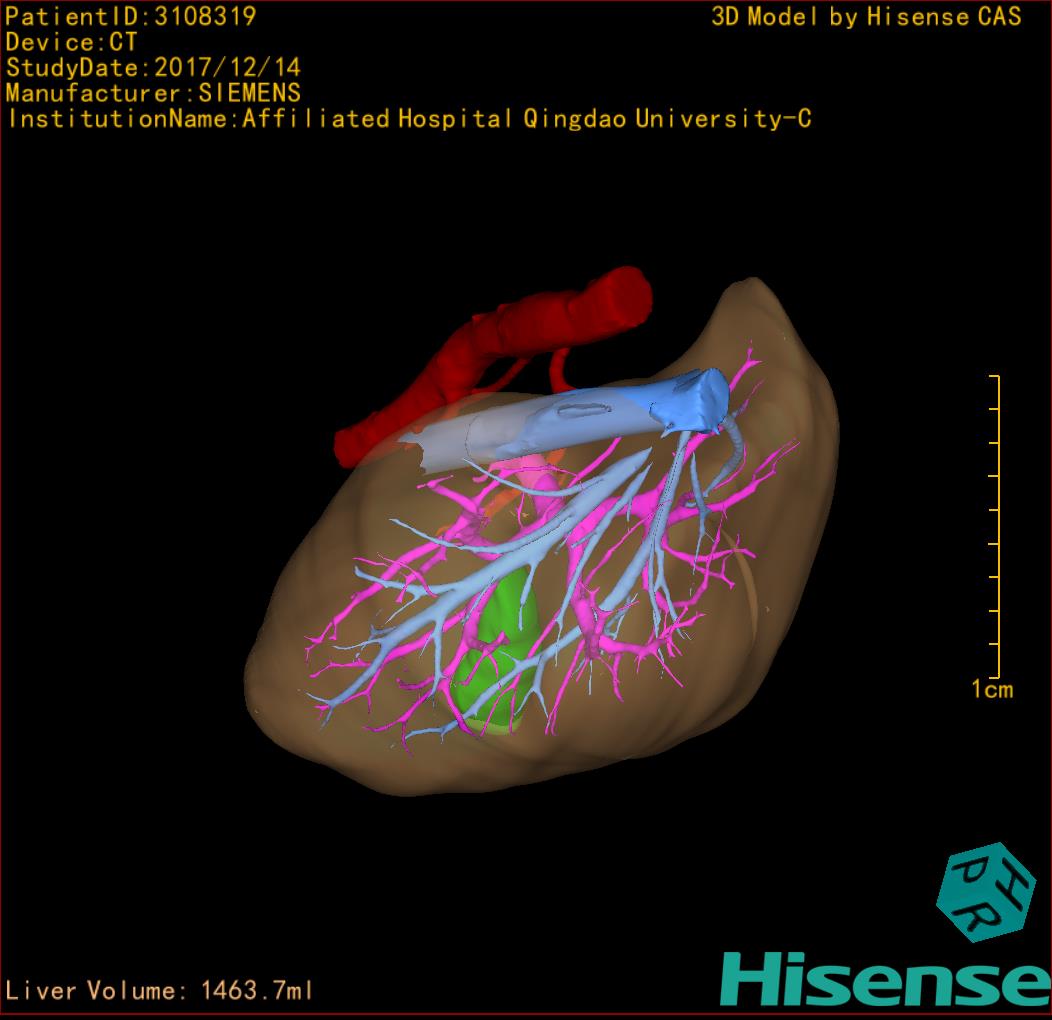Click "3D Model by Hisense CAS" text

tap(866, 16)
